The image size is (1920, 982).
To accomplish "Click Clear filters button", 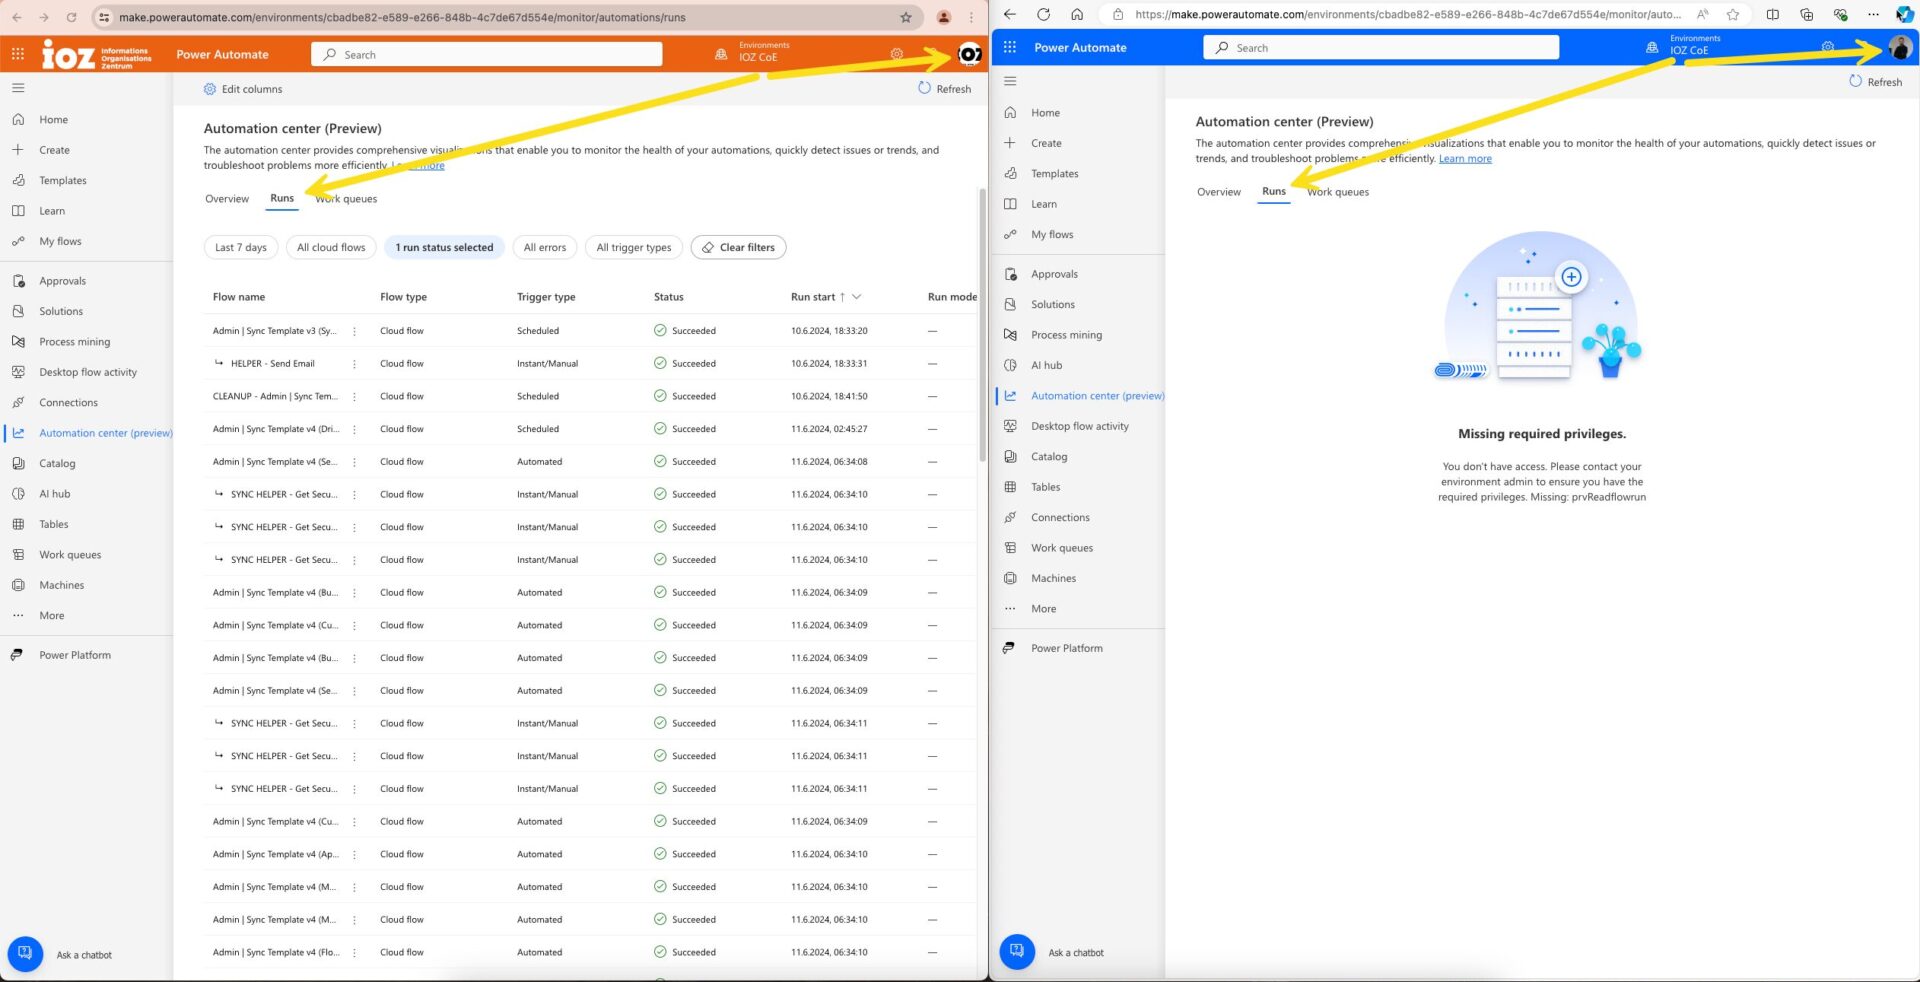I will pyautogui.click(x=738, y=247).
